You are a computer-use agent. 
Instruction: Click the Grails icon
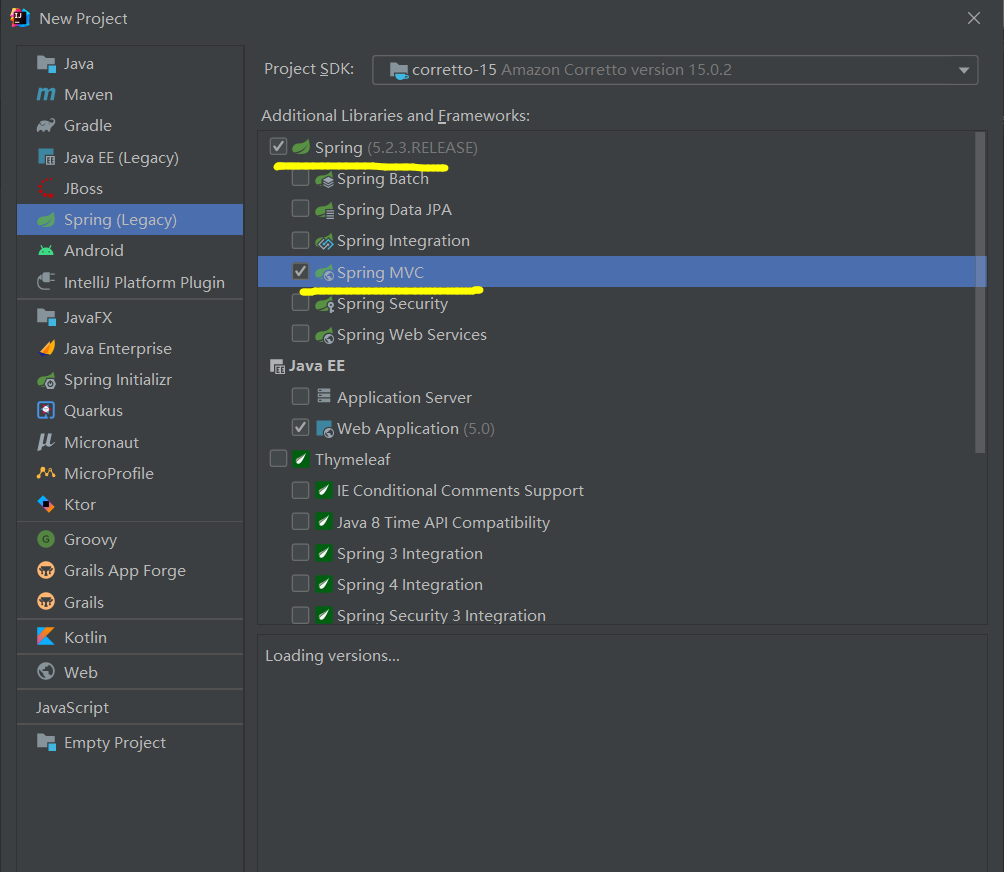[46, 602]
